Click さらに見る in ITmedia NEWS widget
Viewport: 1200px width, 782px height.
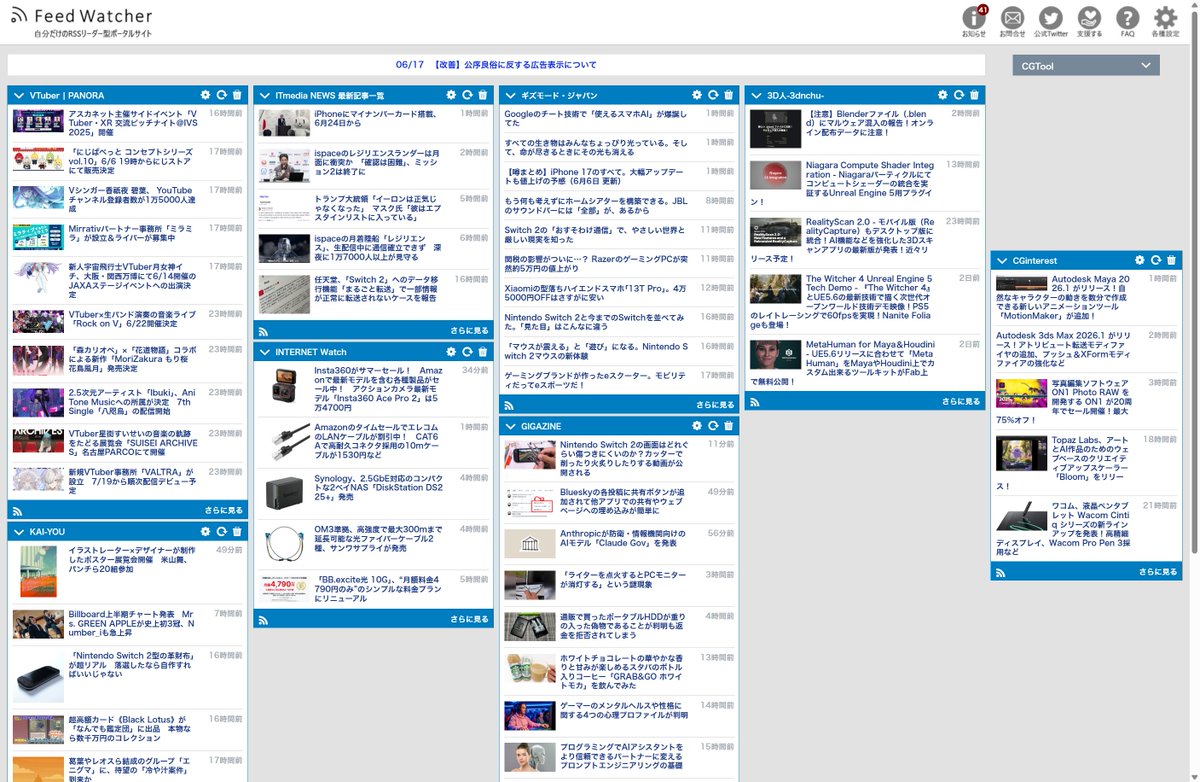click(469, 330)
